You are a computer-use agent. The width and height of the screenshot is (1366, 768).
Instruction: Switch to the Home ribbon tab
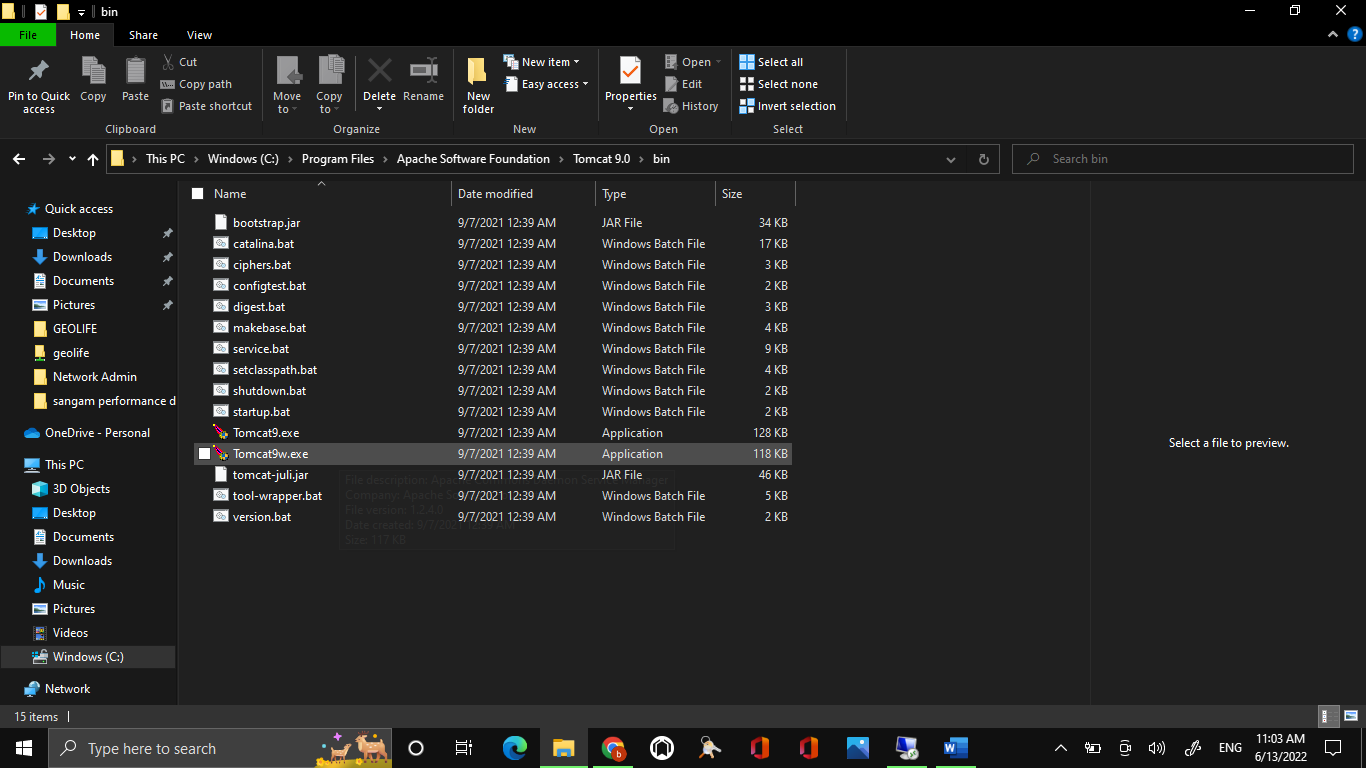(85, 35)
